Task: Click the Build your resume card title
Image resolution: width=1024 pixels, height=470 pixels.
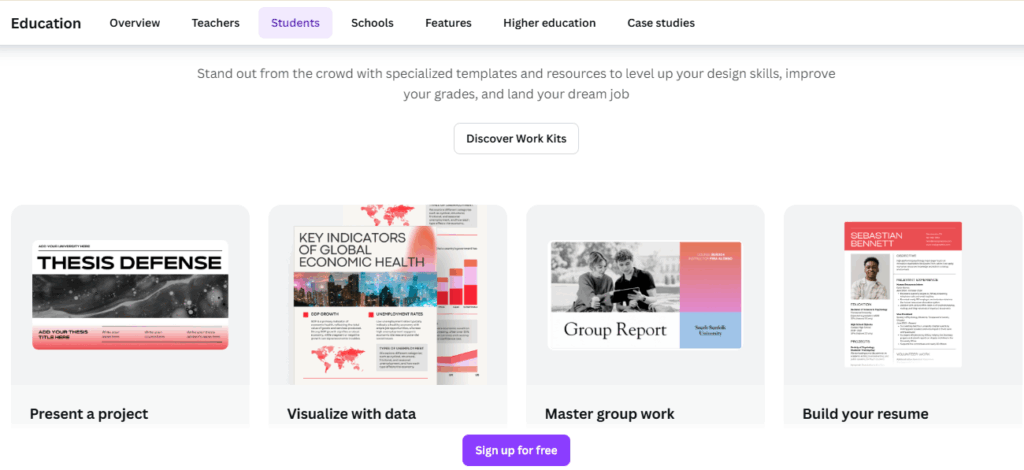Action: coord(865,414)
